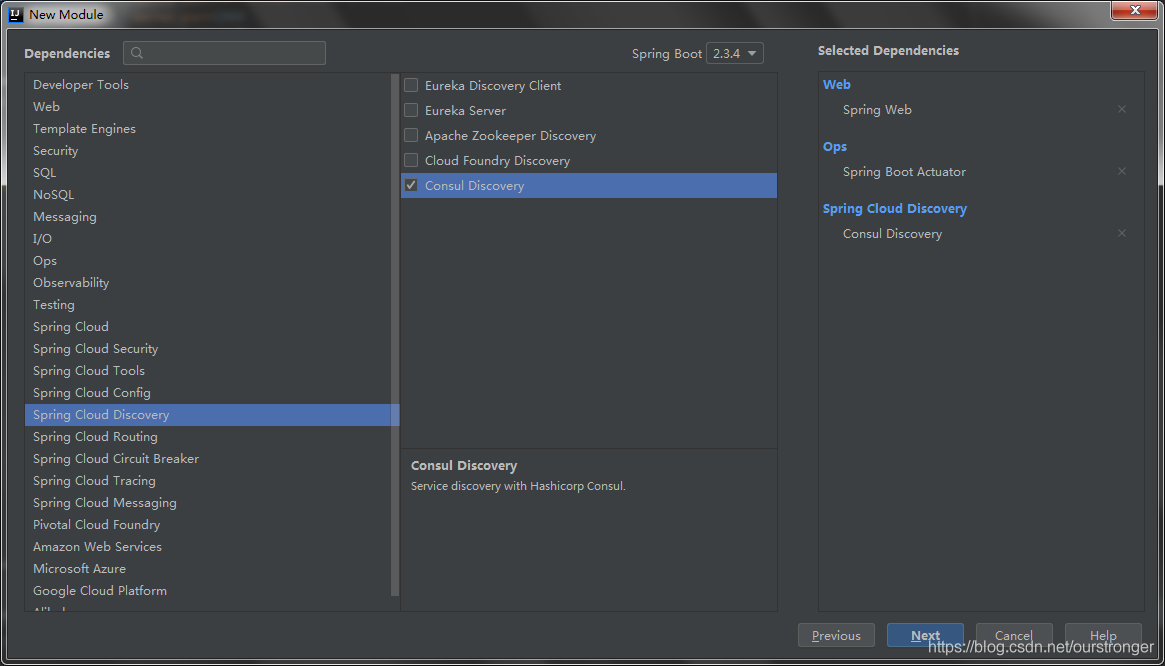The image size is (1165, 666).
Task: Click the Previous button
Action: tap(836, 636)
